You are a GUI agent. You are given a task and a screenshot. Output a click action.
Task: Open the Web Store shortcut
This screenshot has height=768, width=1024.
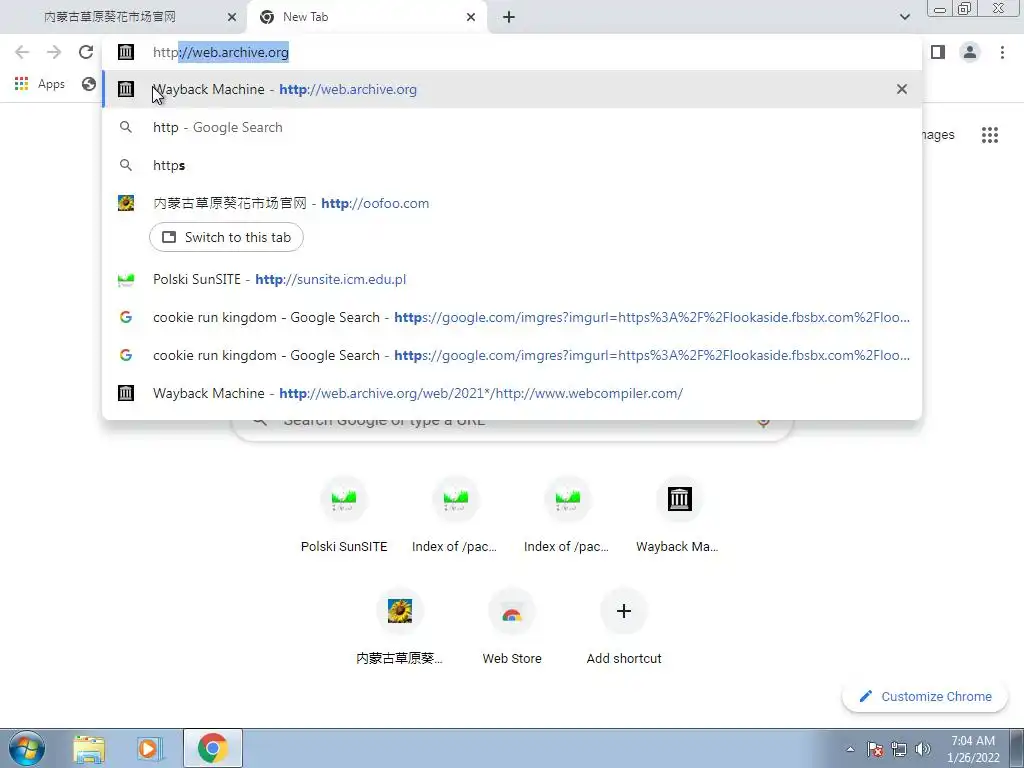512,627
